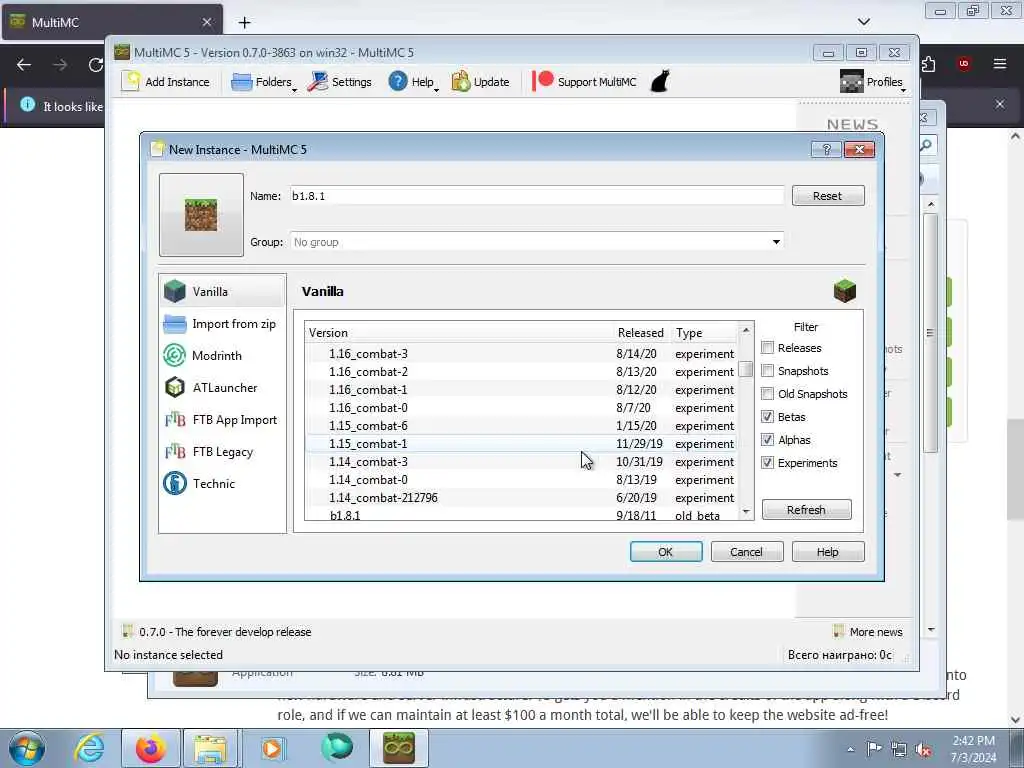Open Windows Explorer from the taskbar

click(x=210, y=748)
